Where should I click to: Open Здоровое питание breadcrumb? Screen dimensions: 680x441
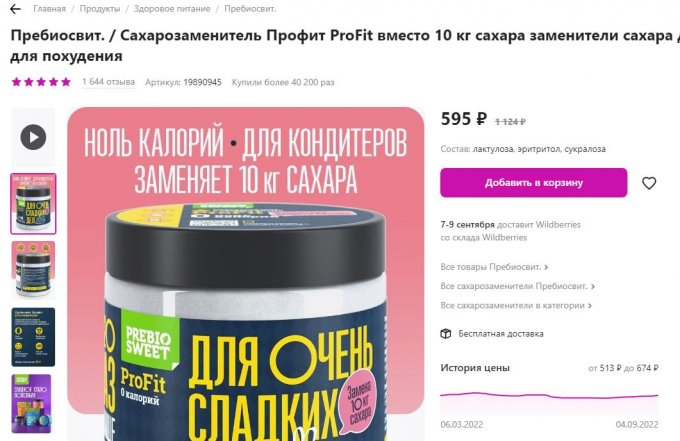tap(172, 9)
